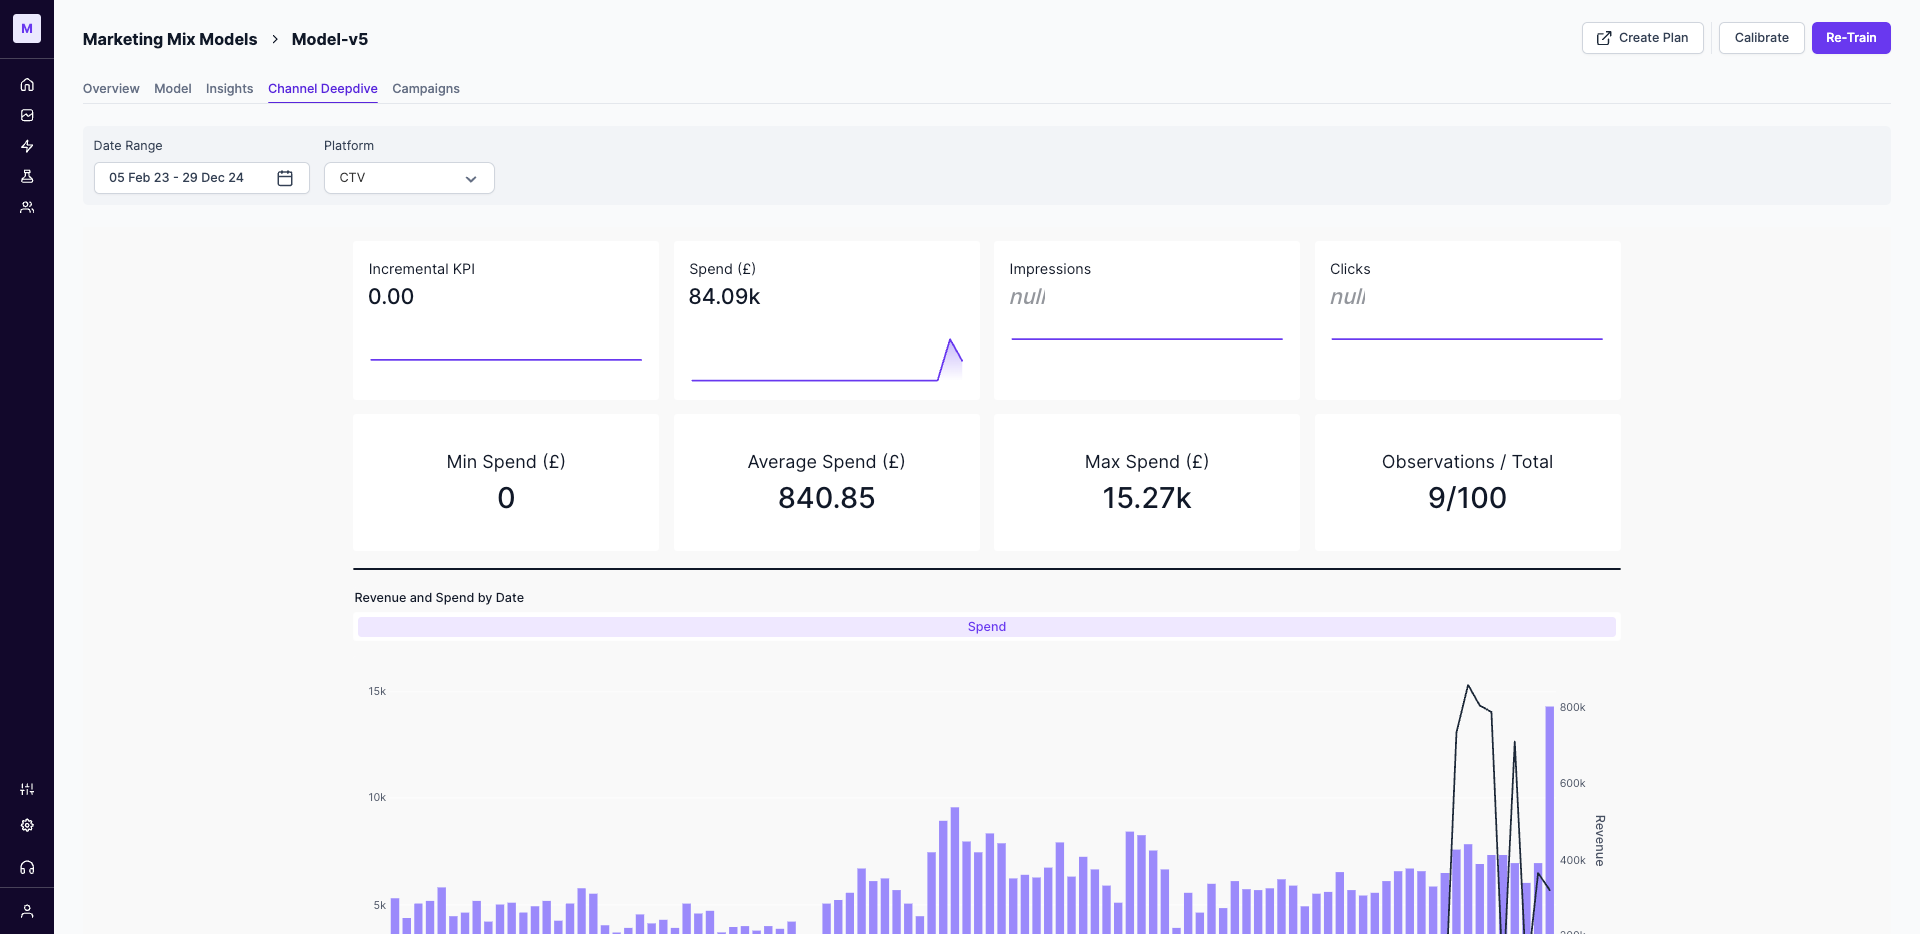Switch to the Overview tab
Image resolution: width=1920 pixels, height=934 pixels.
tap(111, 89)
